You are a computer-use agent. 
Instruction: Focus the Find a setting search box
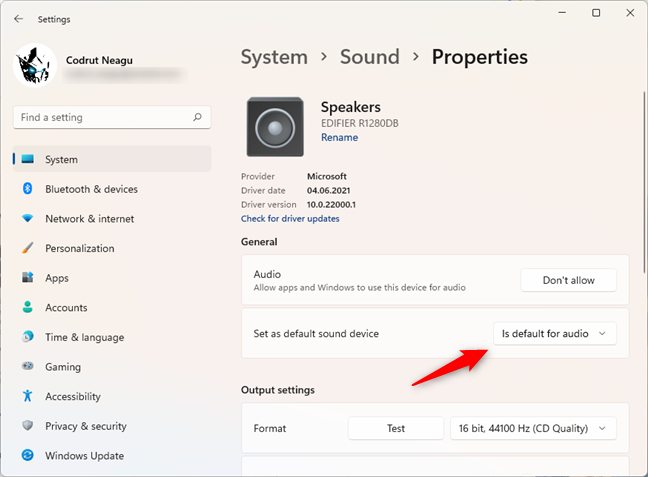(100, 117)
